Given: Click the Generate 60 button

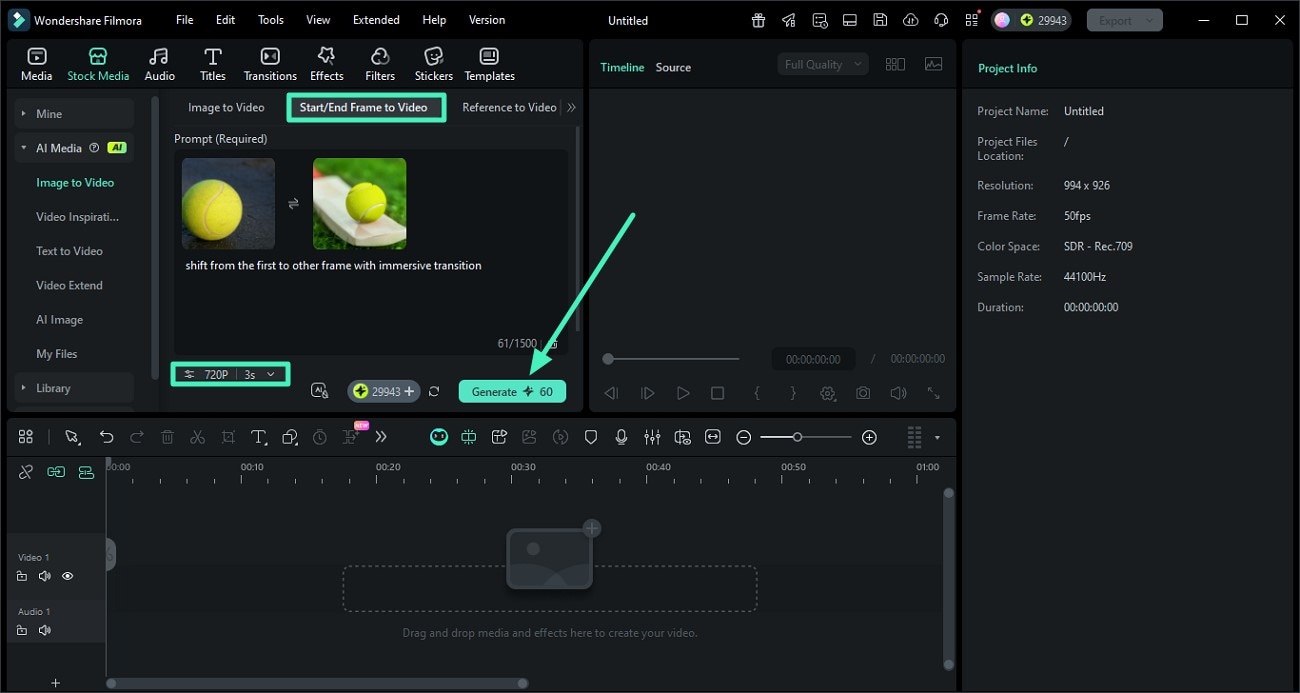Looking at the screenshot, I should (512, 391).
